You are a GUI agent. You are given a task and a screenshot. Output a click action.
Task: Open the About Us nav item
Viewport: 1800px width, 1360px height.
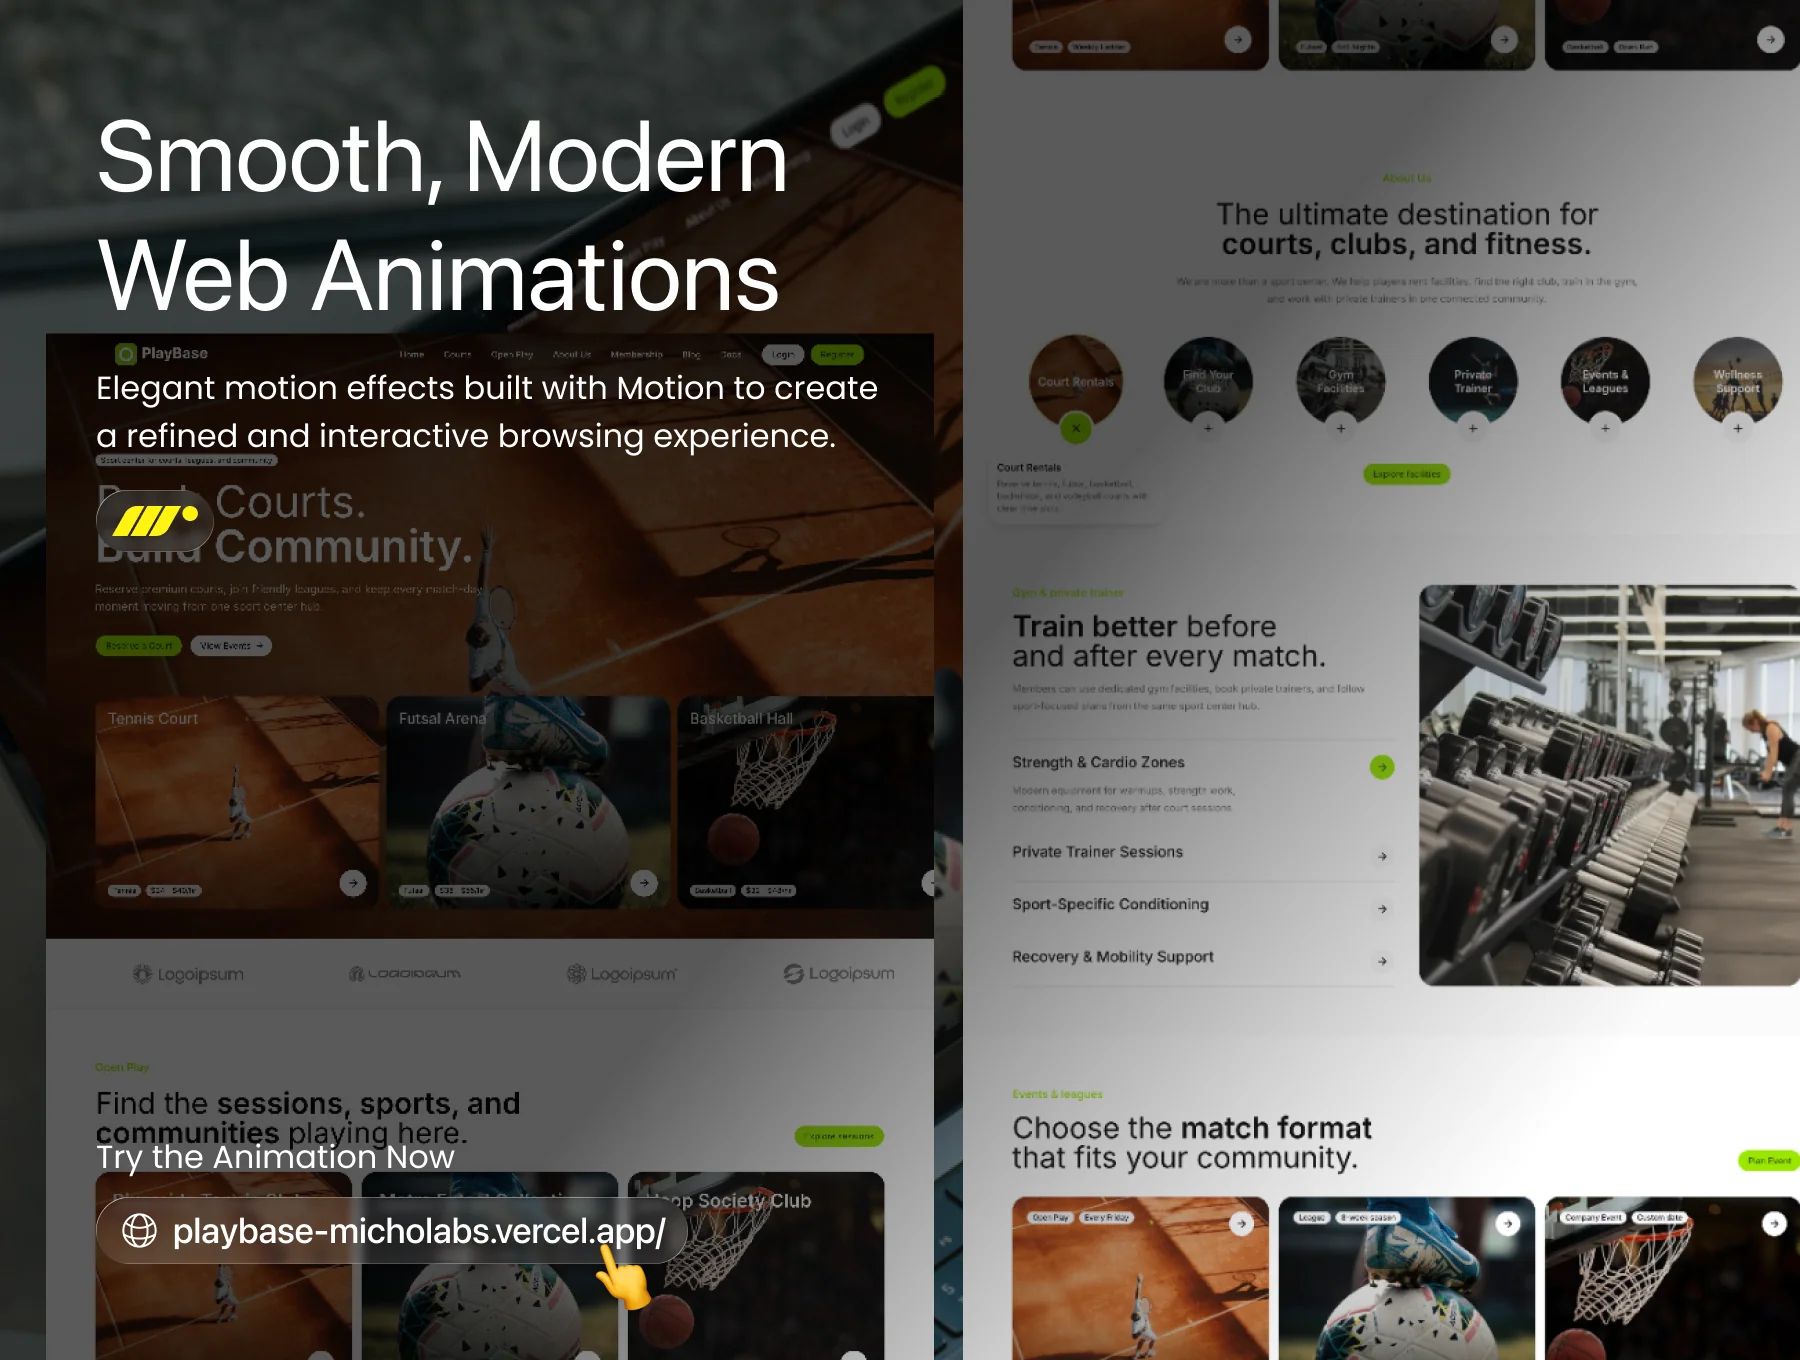point(572,355)
